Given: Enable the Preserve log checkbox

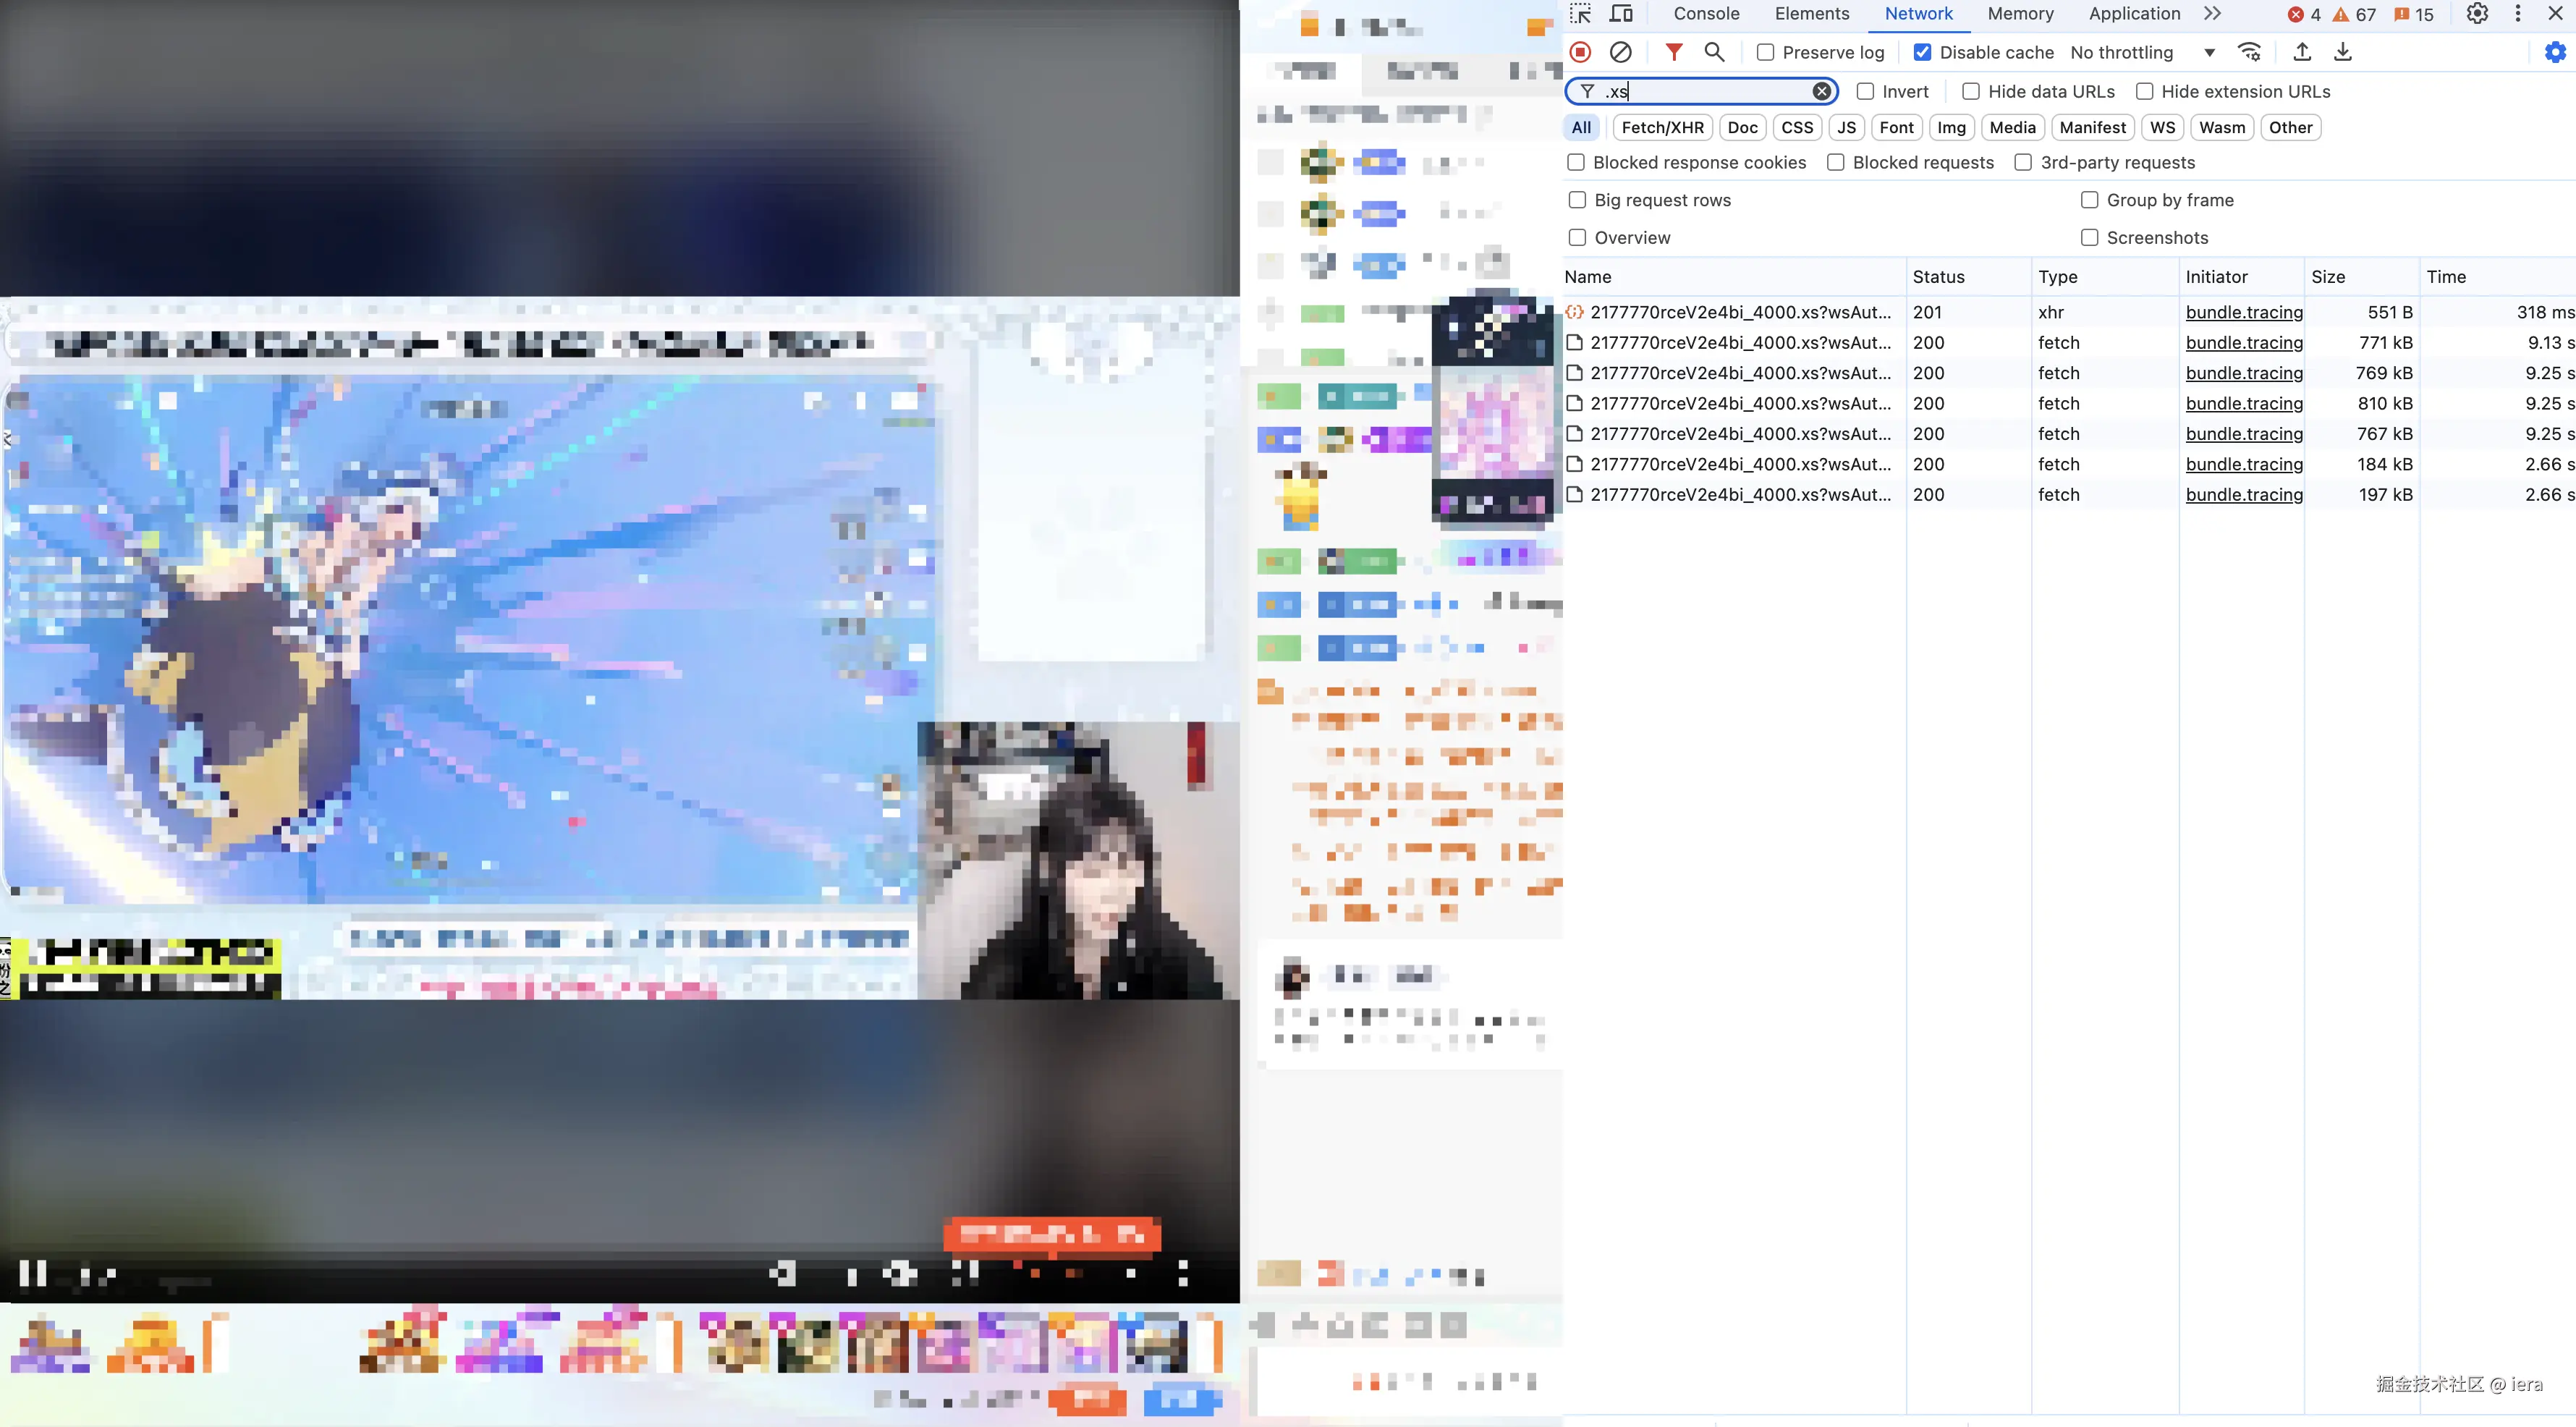Looking at the screenshot, I should click(x=1766, y=52).
